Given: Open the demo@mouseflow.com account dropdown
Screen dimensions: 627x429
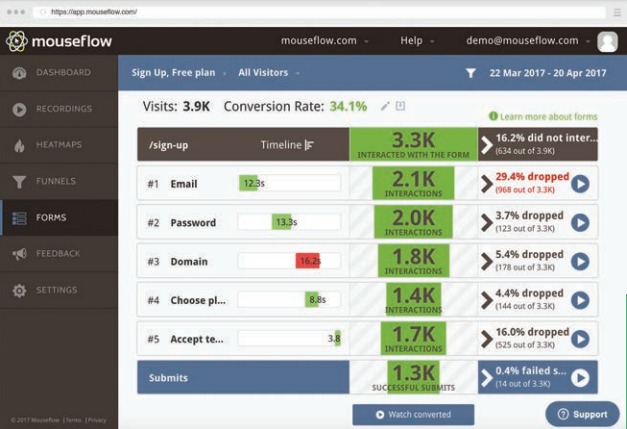Looking at the screenshot, I should point(528,41).
